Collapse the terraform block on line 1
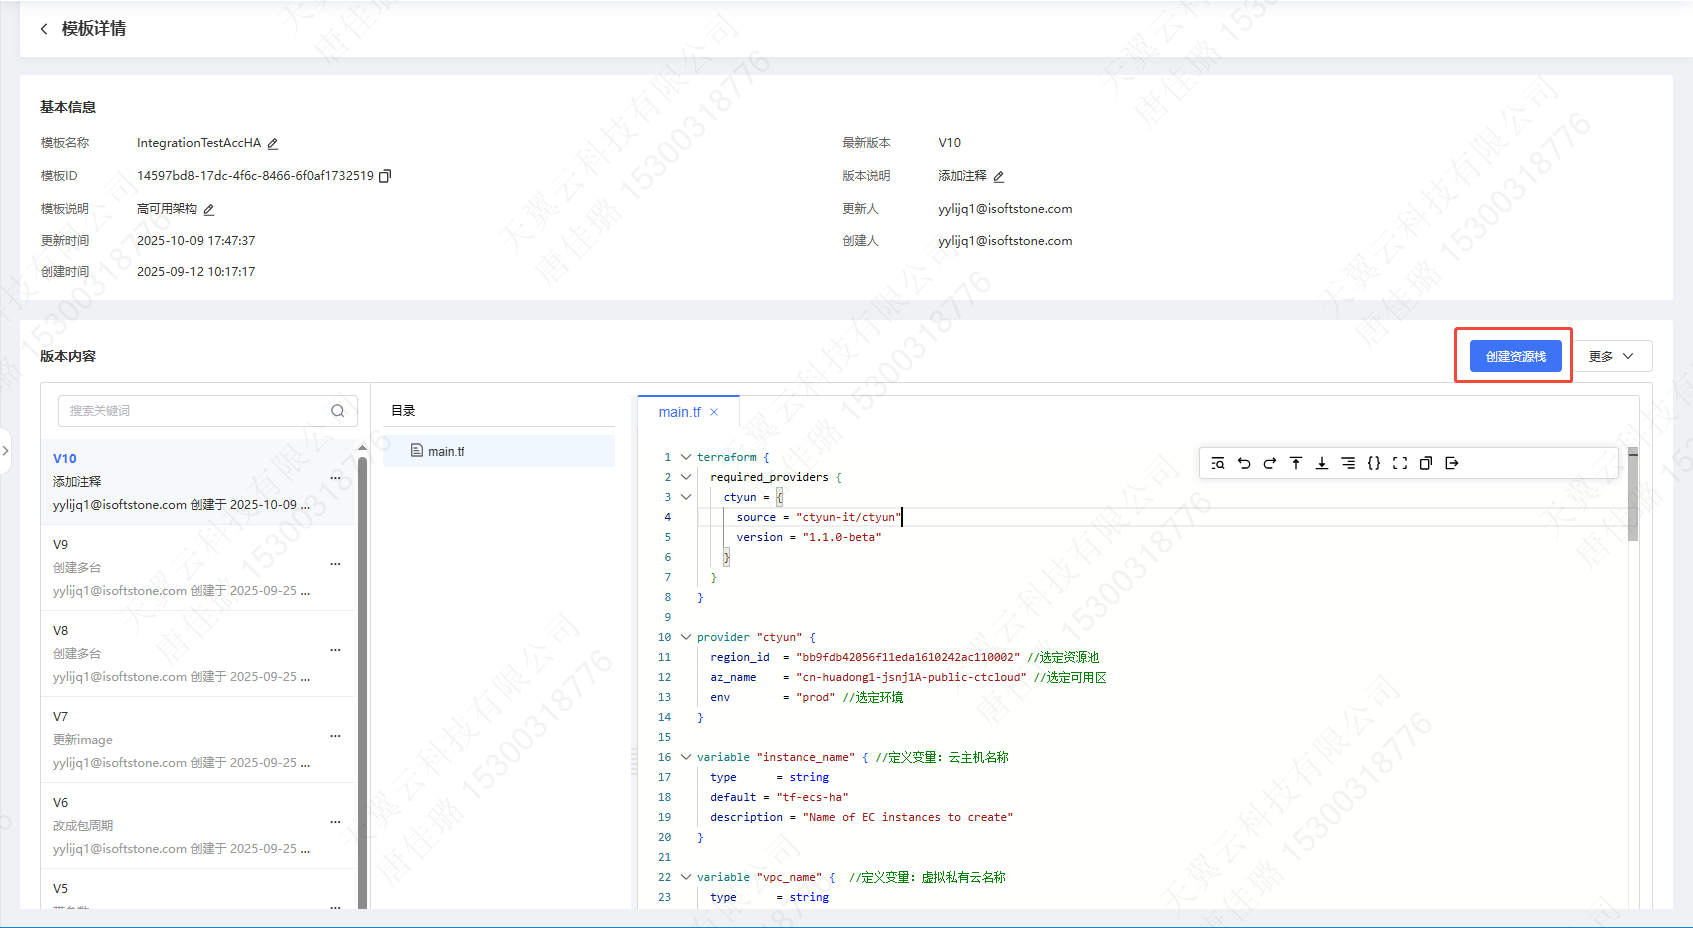1693x928 pixels. pyautogui.click(x=686, y=457)
